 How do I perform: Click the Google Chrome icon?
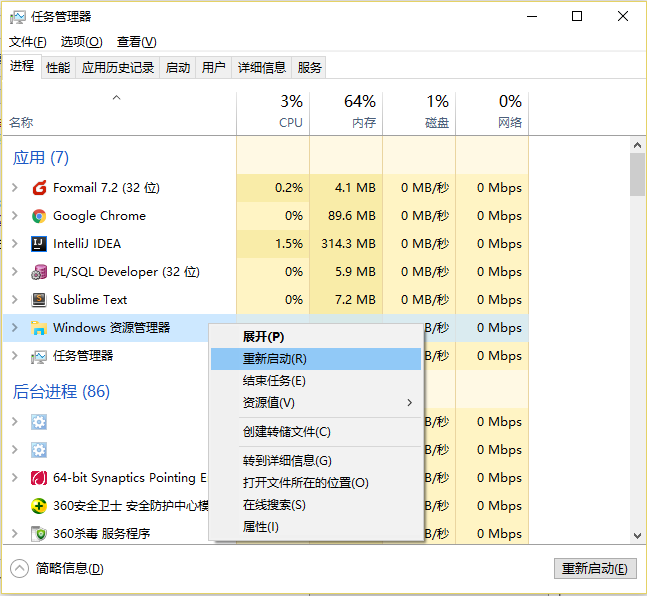coord(39,216)
